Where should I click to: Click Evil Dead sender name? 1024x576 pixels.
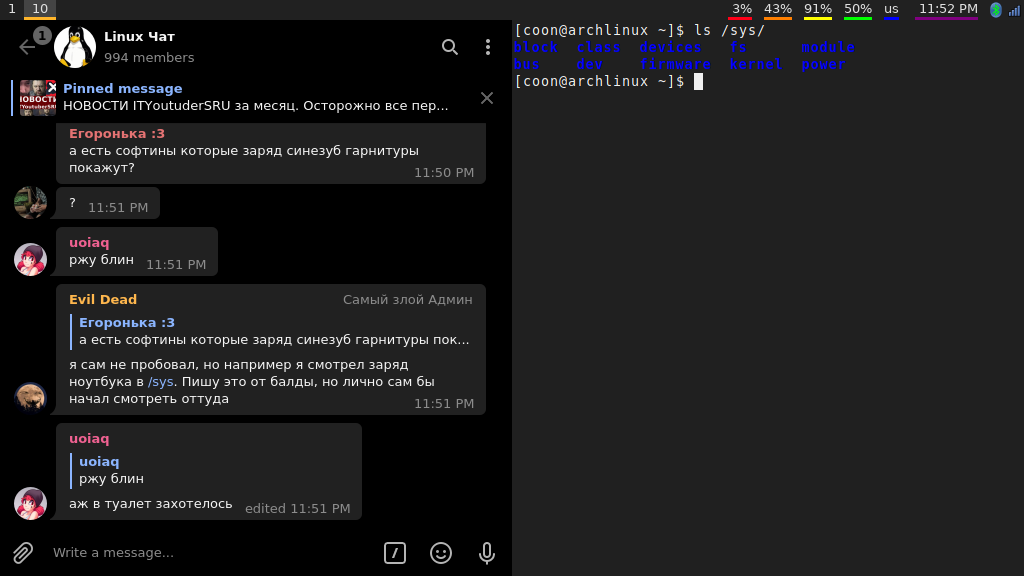point(103,299)
